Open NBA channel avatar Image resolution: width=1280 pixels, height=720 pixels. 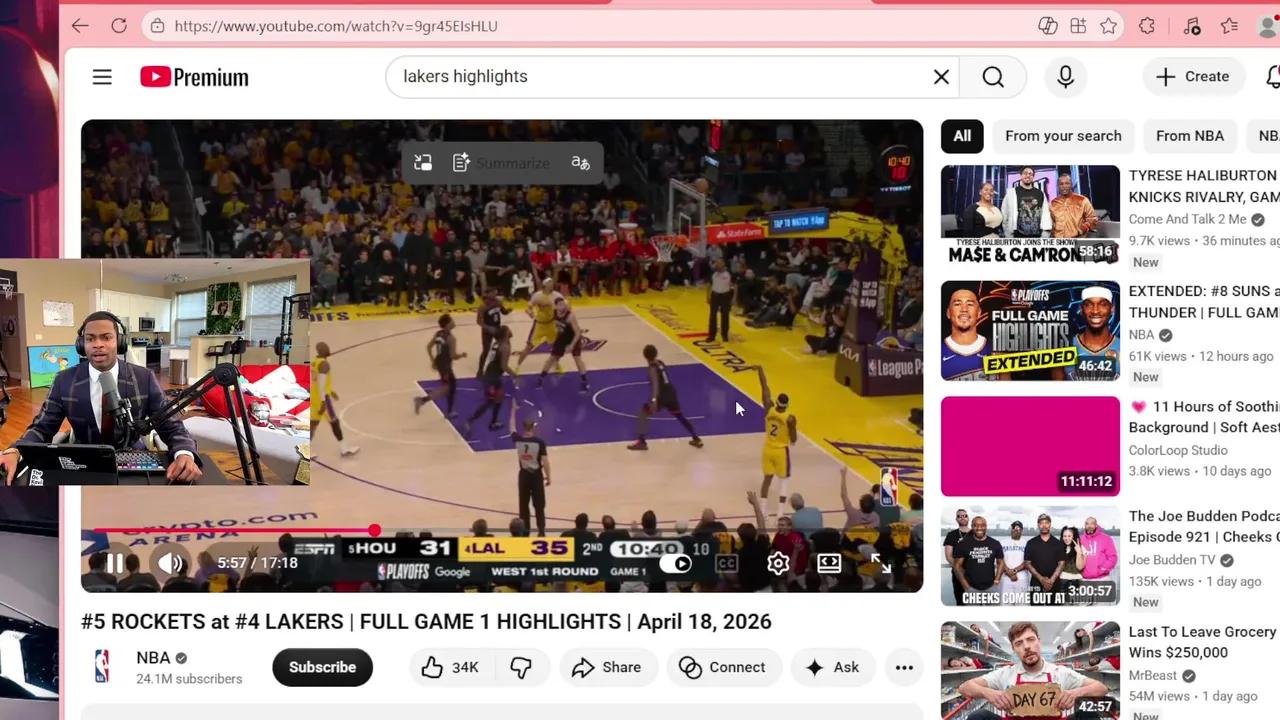(101, 667)
